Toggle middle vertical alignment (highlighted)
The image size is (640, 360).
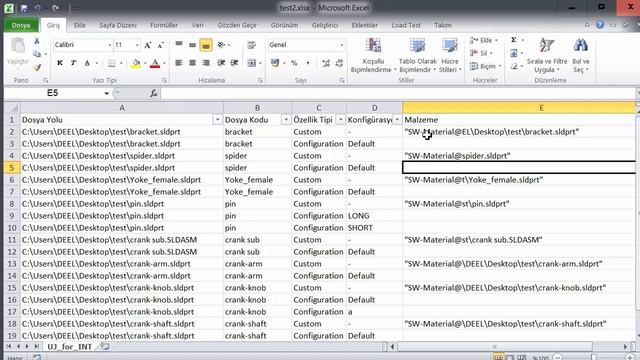(x=206, y=45)
